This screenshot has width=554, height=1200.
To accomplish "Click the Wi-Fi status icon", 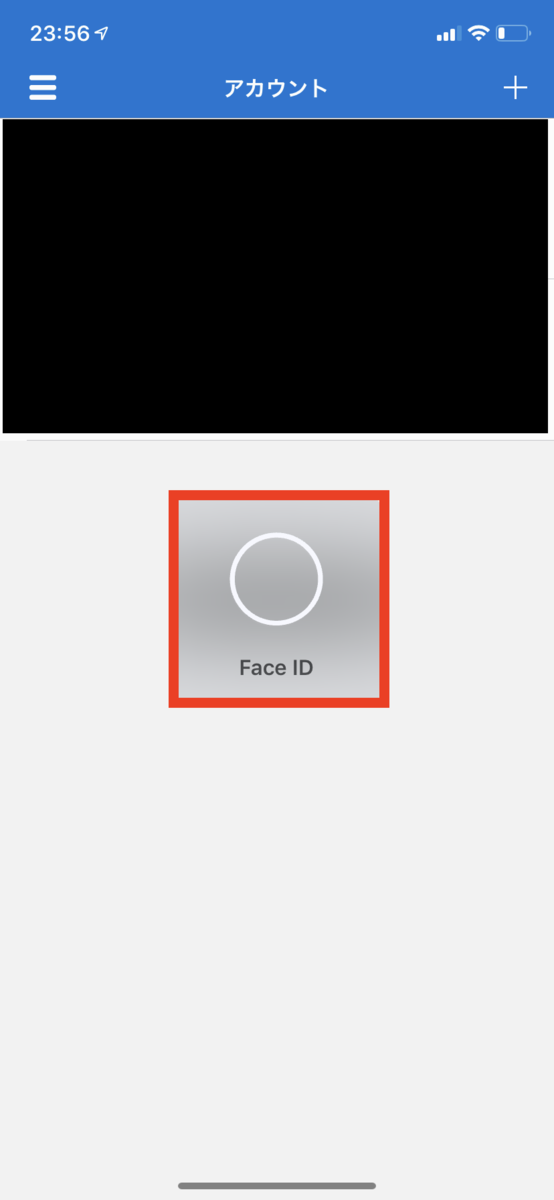I will (478, 33).
